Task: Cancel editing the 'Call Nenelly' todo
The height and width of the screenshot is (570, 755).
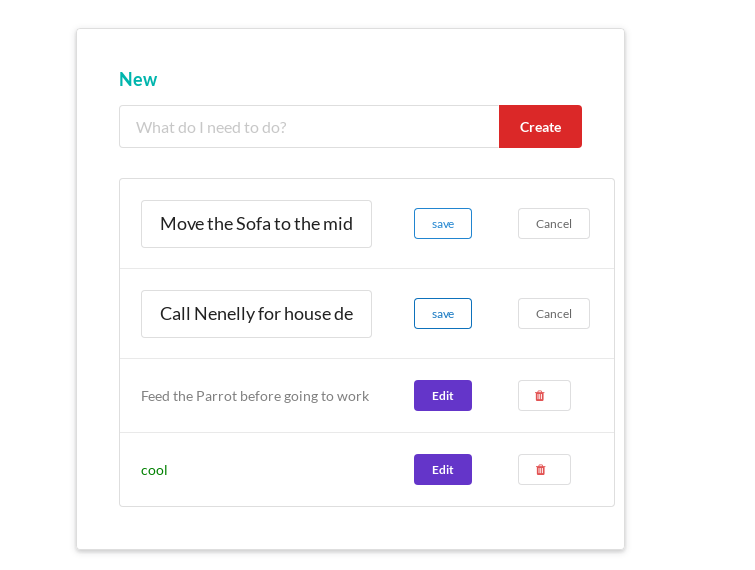Action: pyautogui.click(x=553, y=314)
